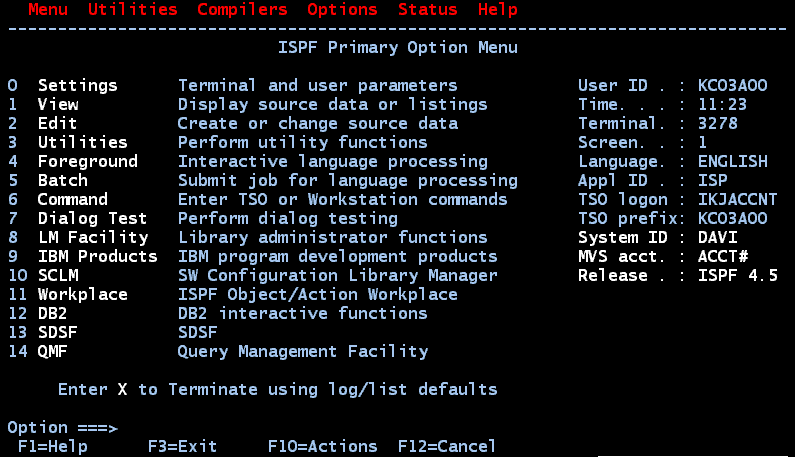795x457 pixels.
Task: Click the F1=Help function key label
Action: tap(53, 446)
